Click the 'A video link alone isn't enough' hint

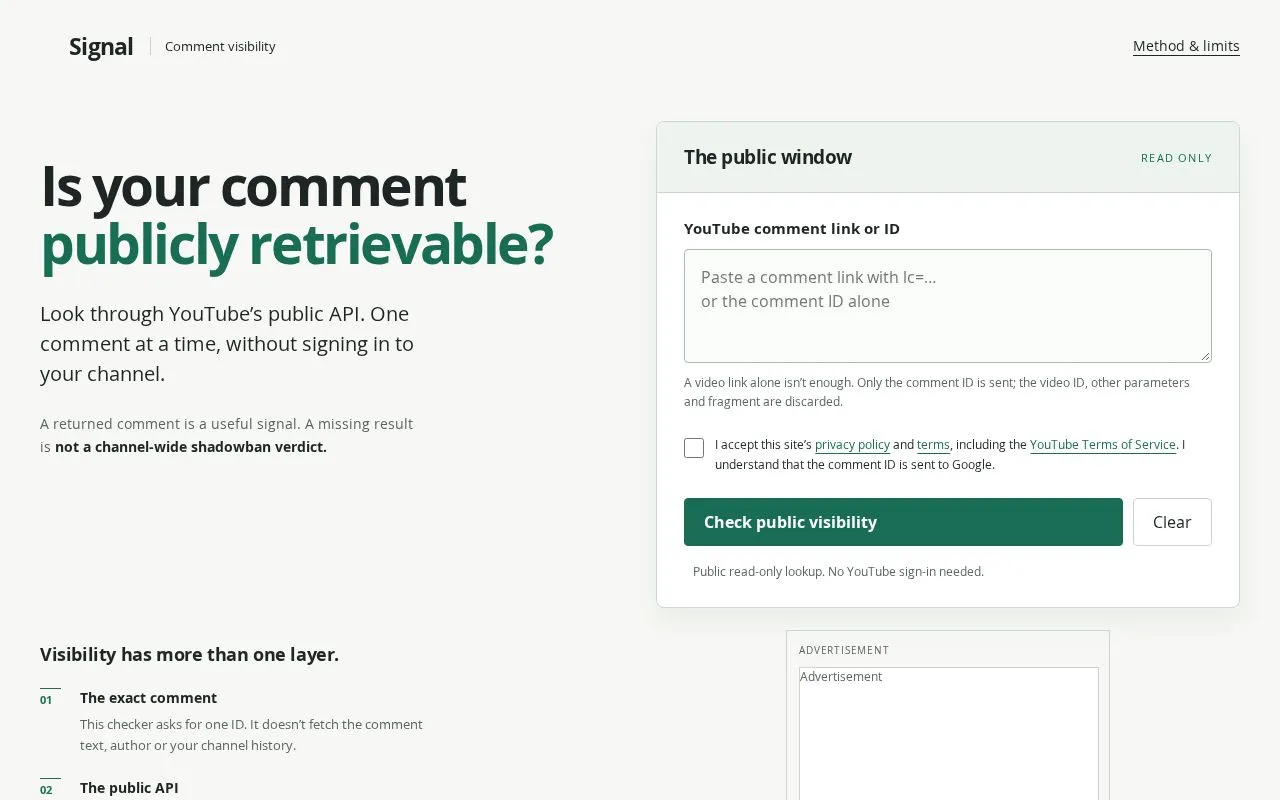click(937, 392)
